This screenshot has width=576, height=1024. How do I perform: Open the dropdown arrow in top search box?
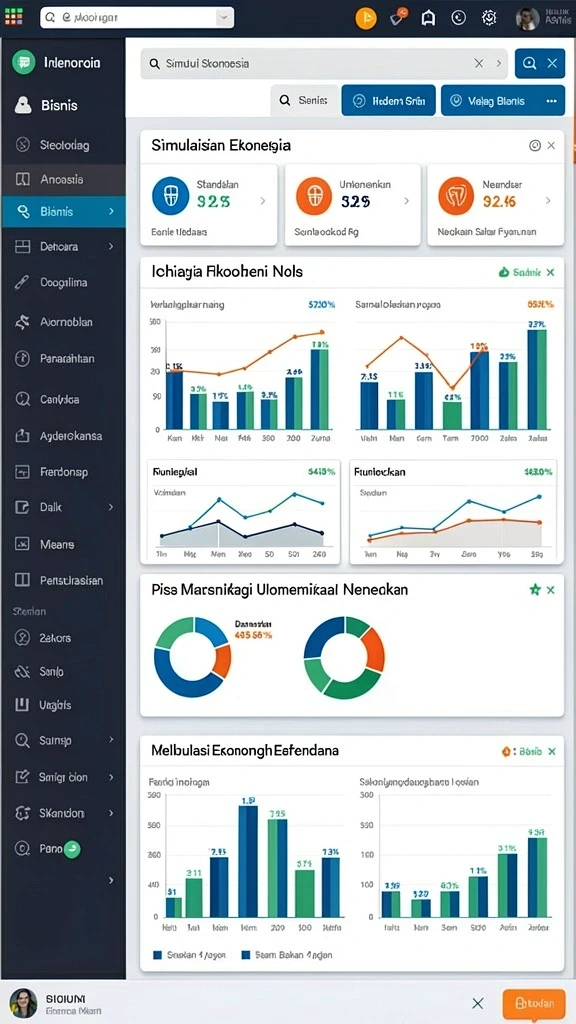pyautogui.click(x=224, y=18)
